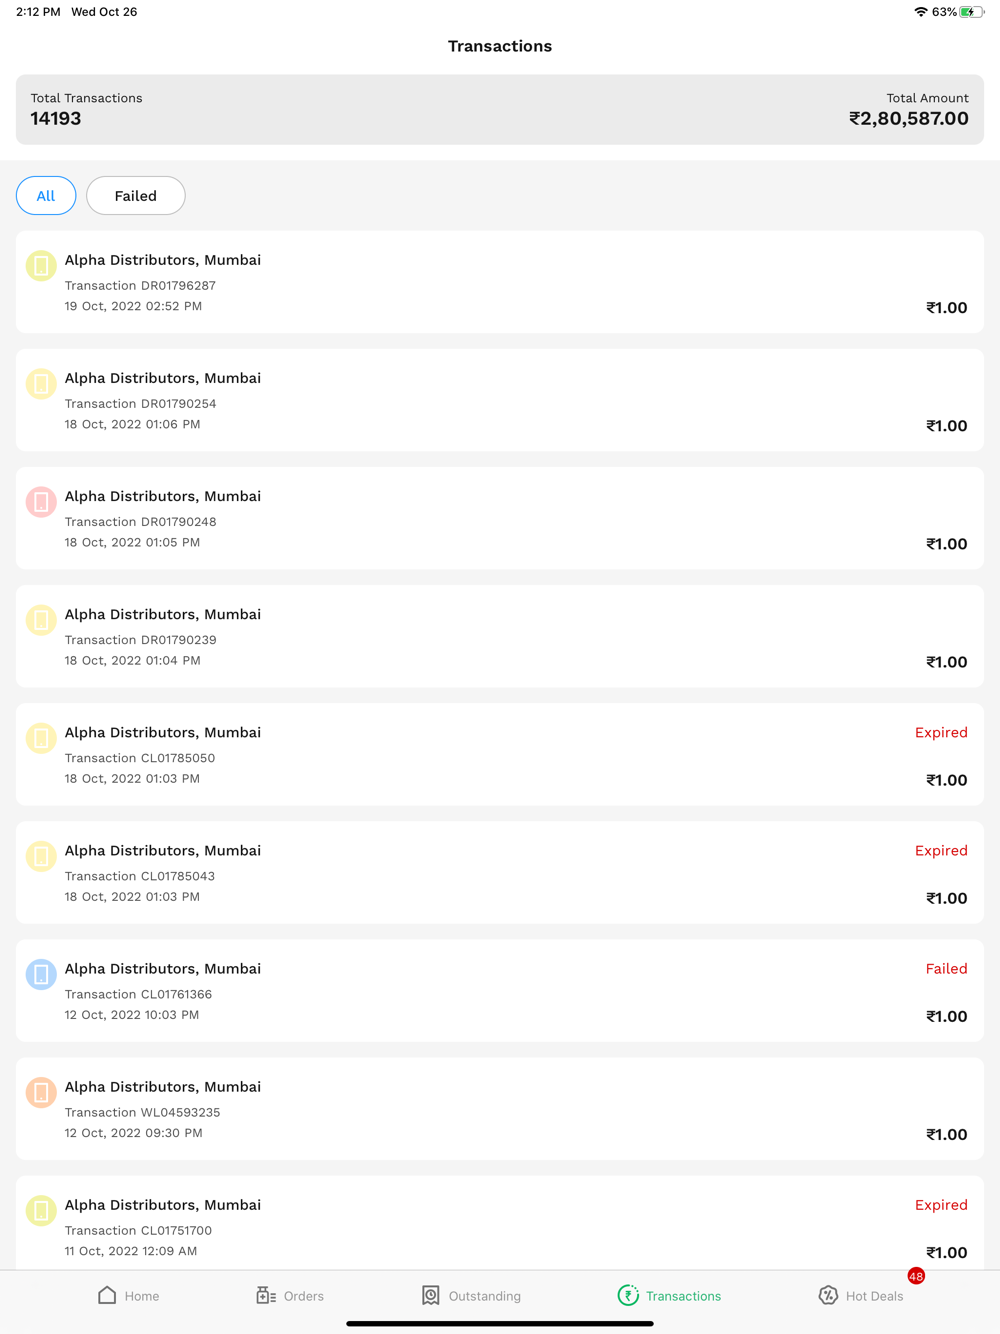This screenshot has height=1334, width=1000.
Task: Tap yellow icon for transaction CL01751700
Action: (41, 1210)
